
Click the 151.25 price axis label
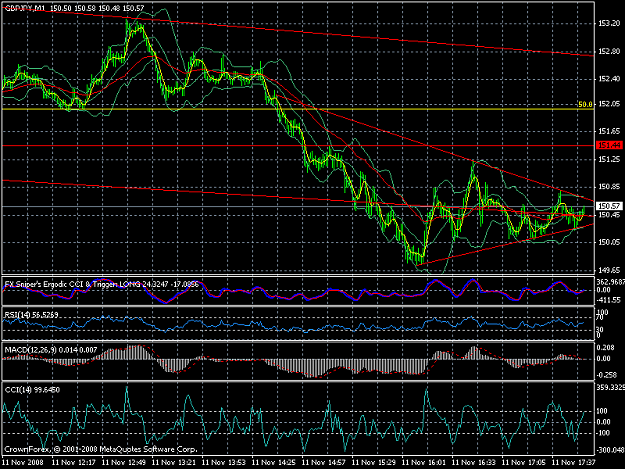pyautogui.click(x=609, y=159)
